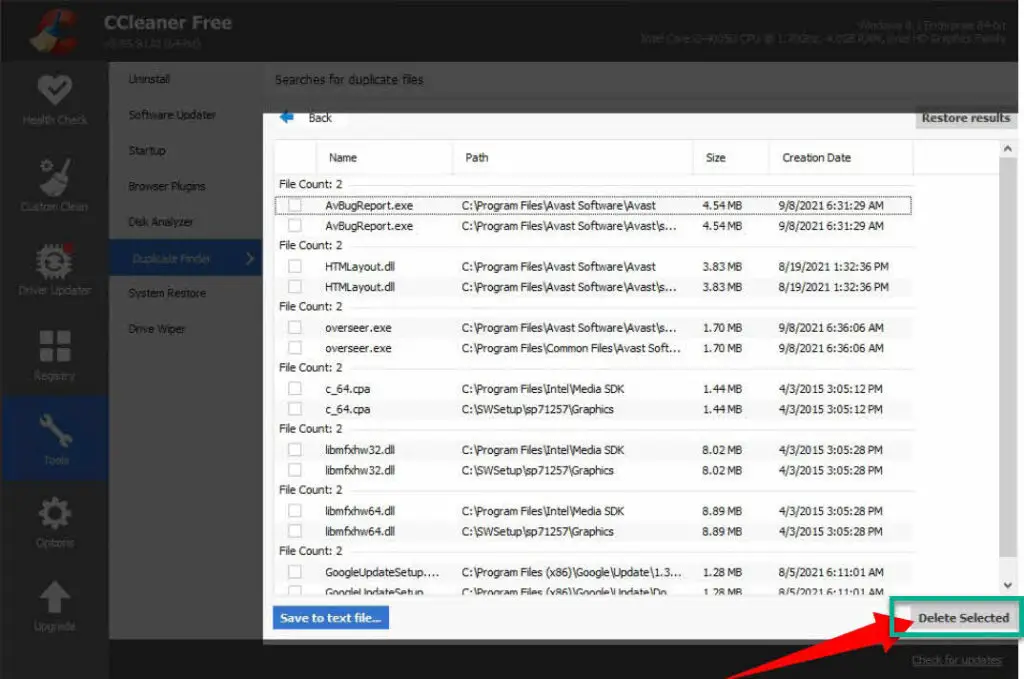Screen dimensions: 1024x679
Task: Open the System Restore tool
Action: pyautogui.click(x=167, y=293)
